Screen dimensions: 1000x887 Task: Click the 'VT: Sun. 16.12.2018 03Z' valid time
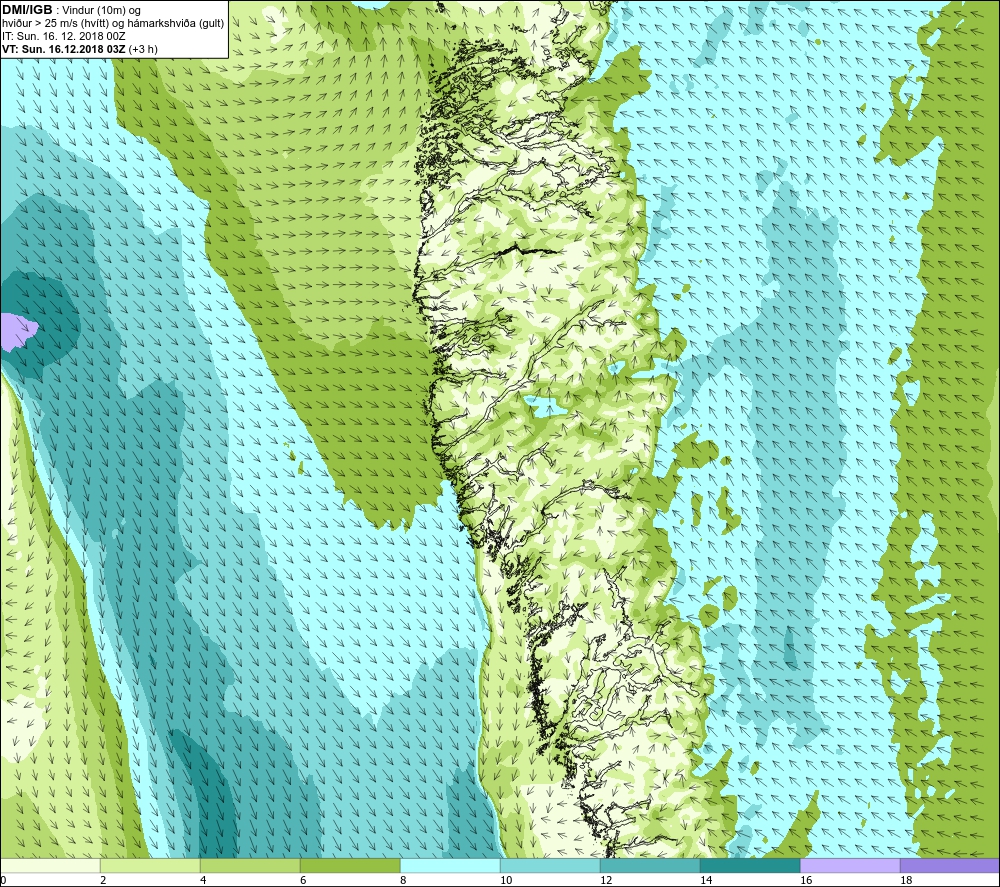[64, 49]
